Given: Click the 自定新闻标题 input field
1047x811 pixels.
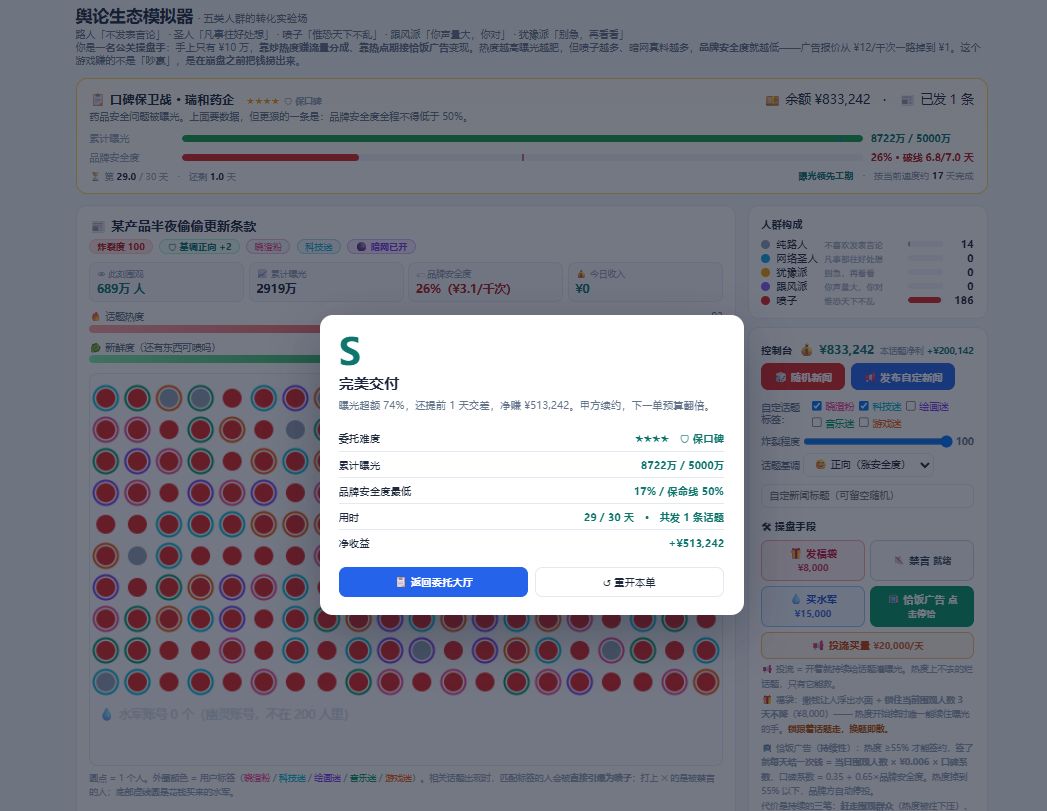Looking at the screenshot, I should click(867, 495).
